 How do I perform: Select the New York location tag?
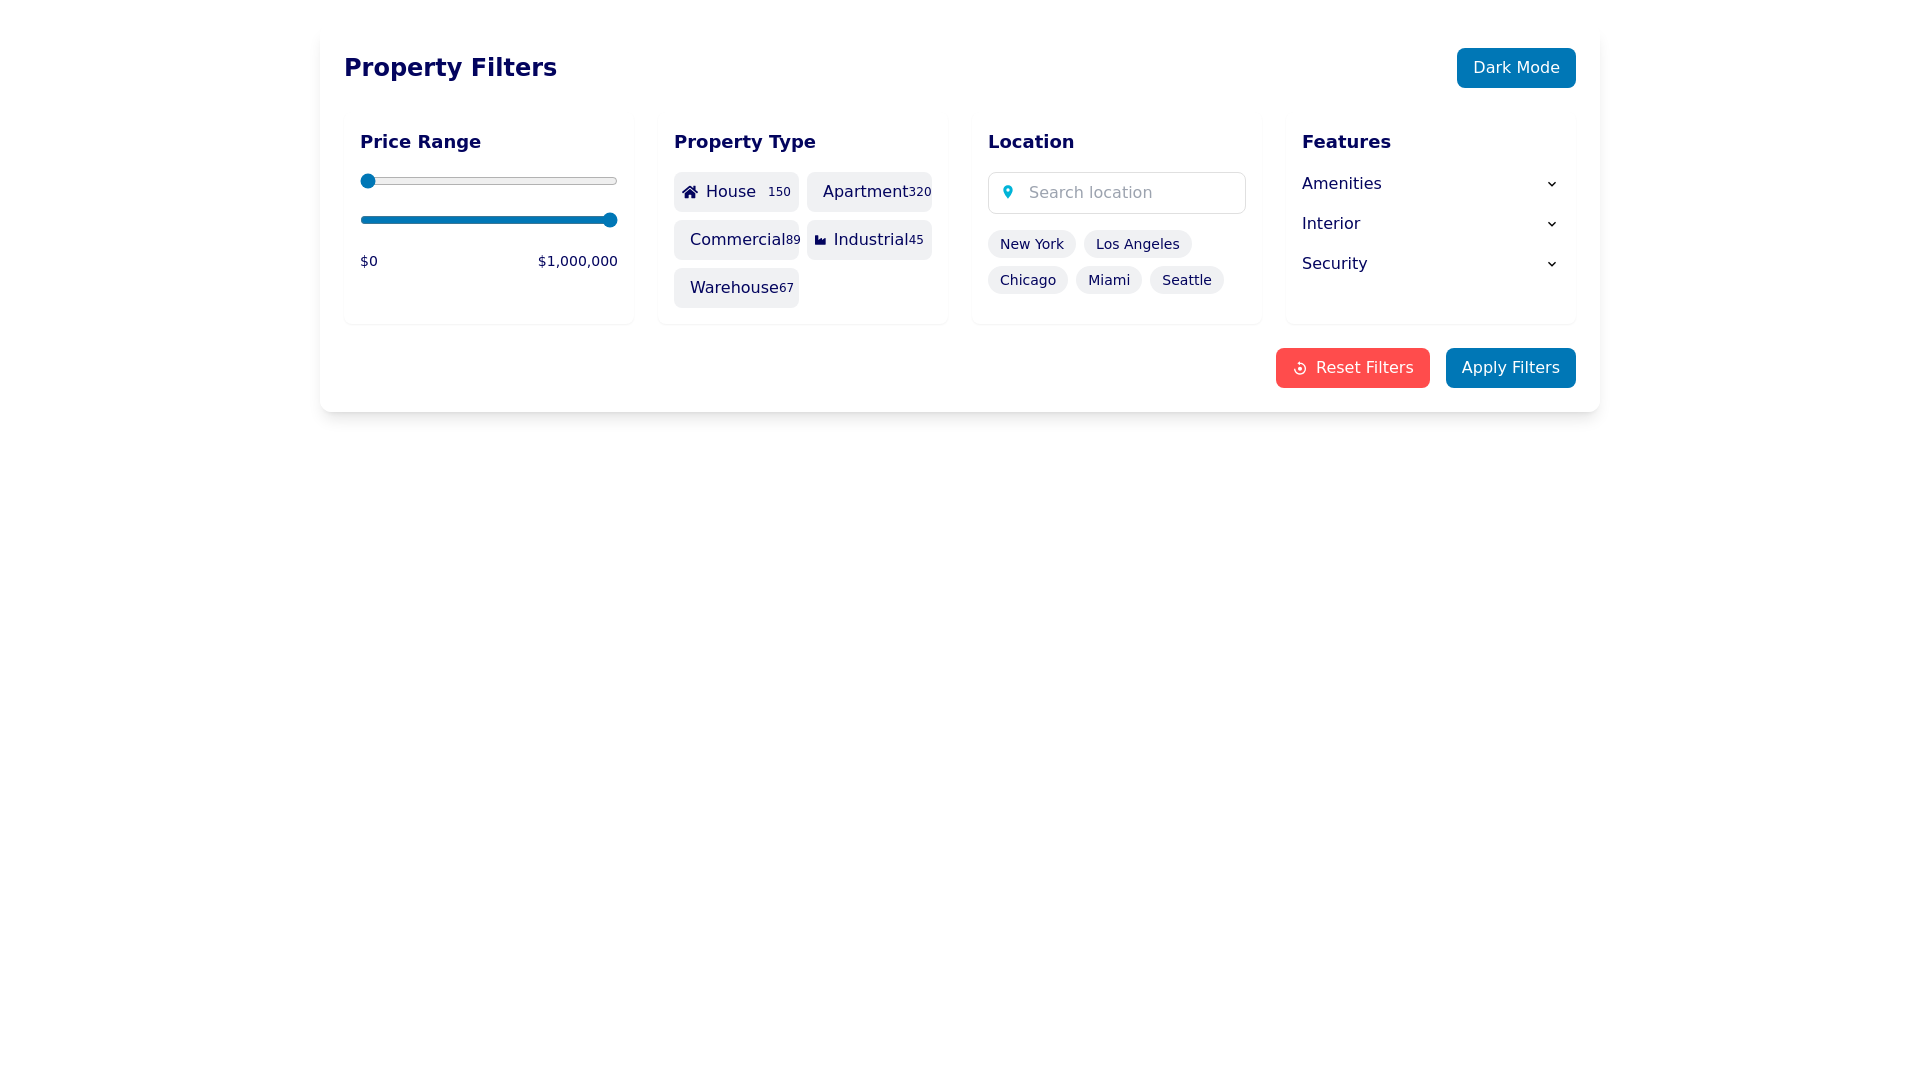coord(1031,244)
